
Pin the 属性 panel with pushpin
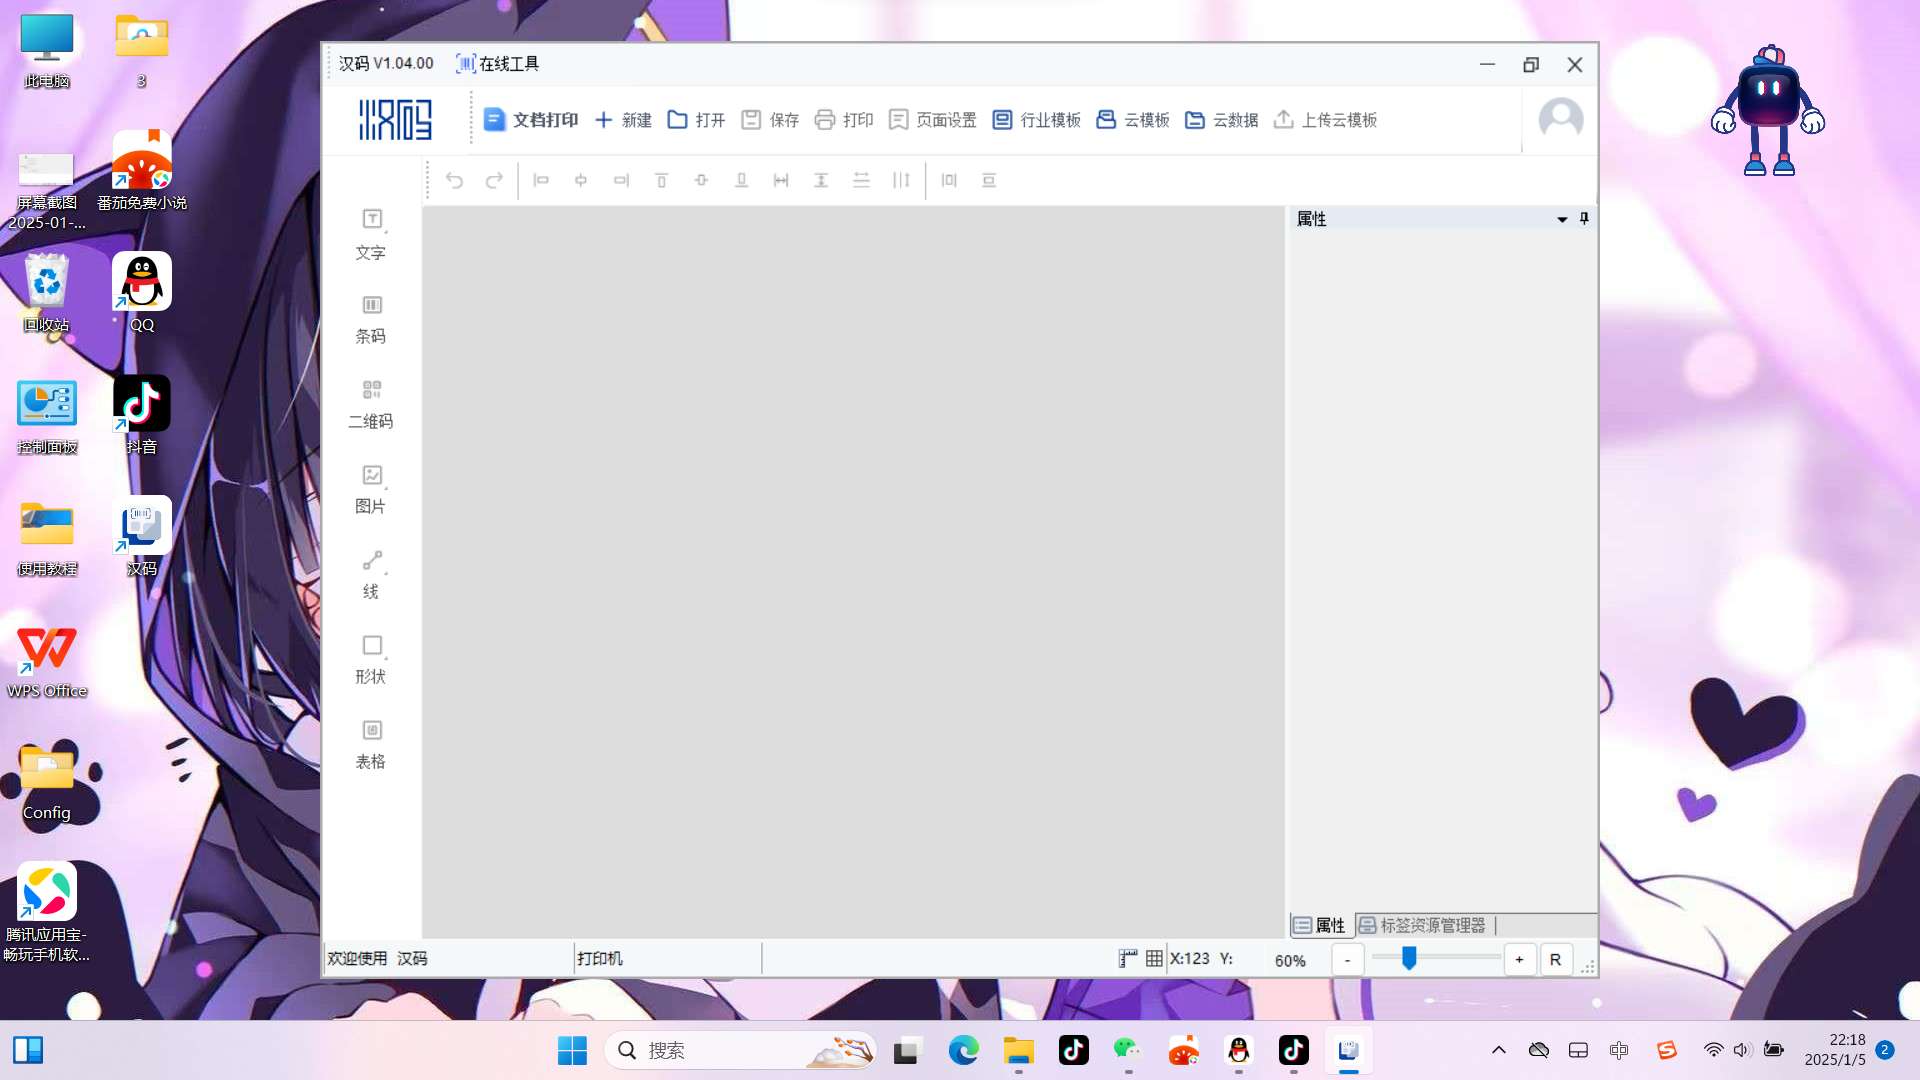(x=1584, y=218)
